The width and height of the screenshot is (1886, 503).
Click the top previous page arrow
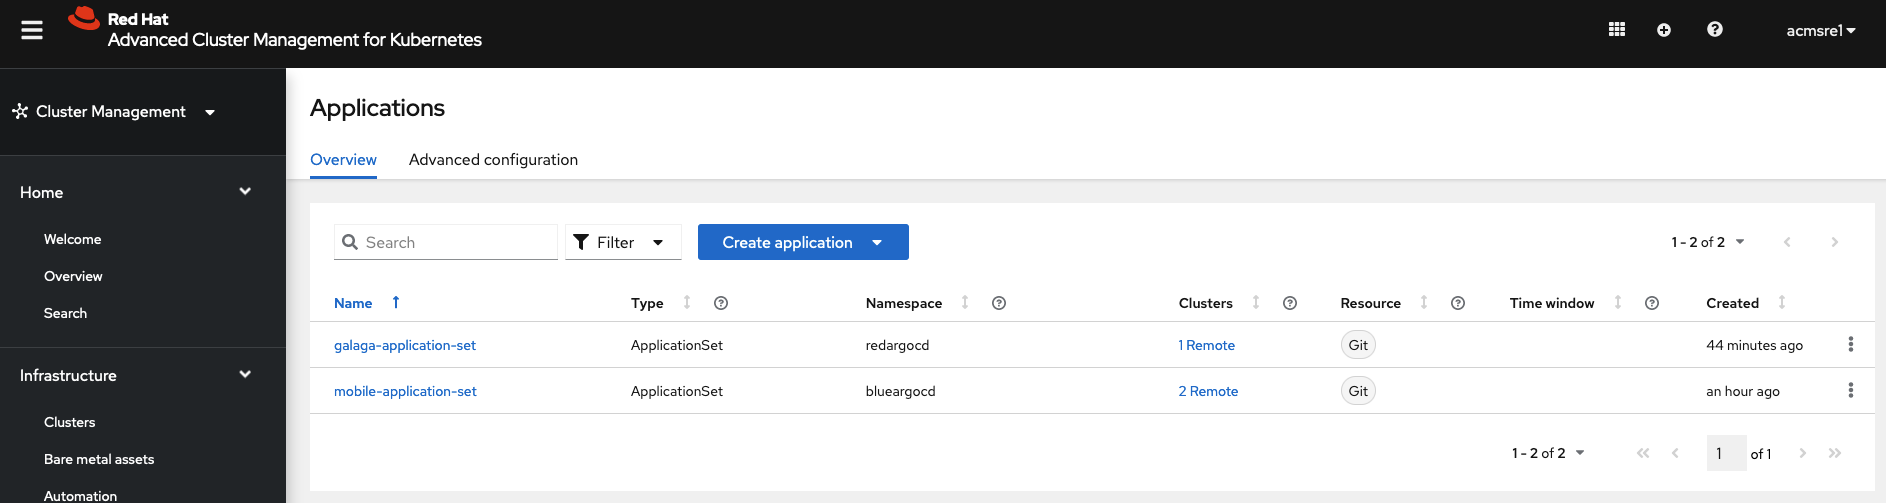coord(1787,242)
